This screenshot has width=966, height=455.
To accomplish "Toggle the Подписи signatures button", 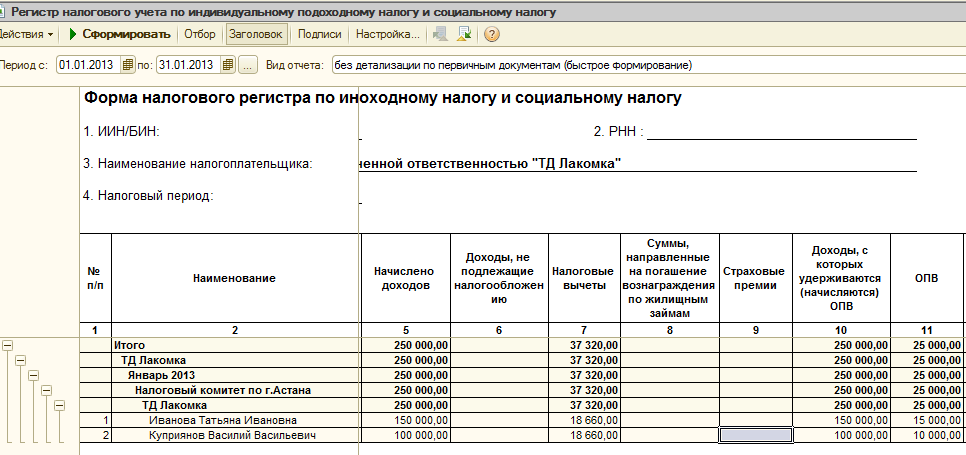I will click(320, 34).
